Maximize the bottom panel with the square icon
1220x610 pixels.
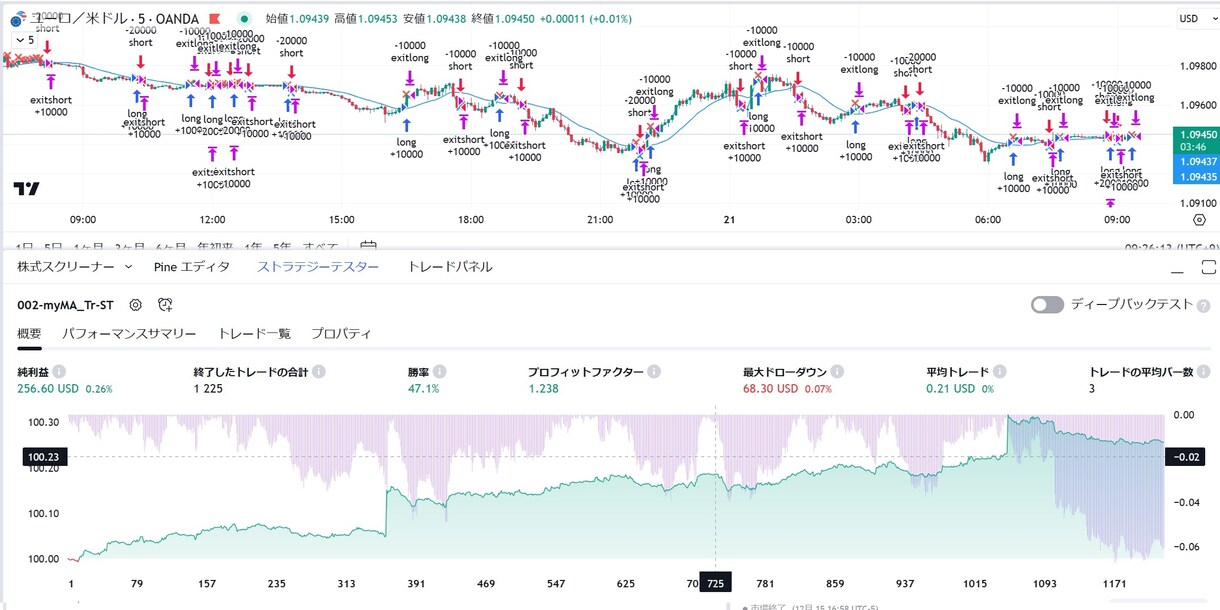point(1207,268)
